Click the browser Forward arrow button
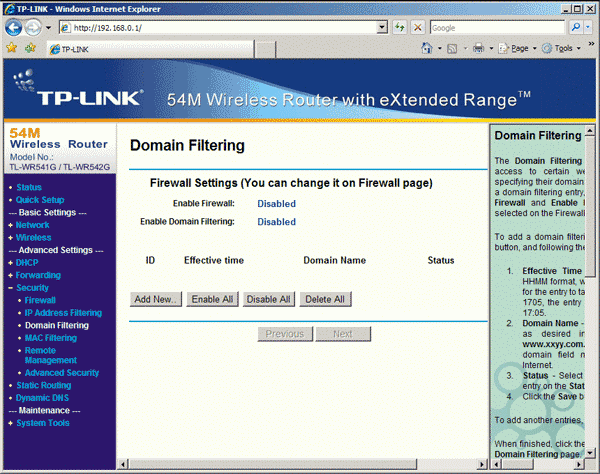The width and height of the screenshot is (600, 474). (33, 28)
